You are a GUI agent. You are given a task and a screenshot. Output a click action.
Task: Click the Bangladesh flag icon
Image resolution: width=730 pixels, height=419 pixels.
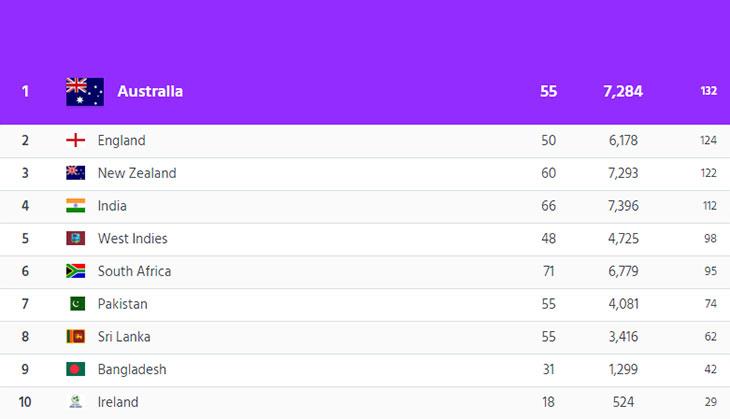[x=75, y=369]
